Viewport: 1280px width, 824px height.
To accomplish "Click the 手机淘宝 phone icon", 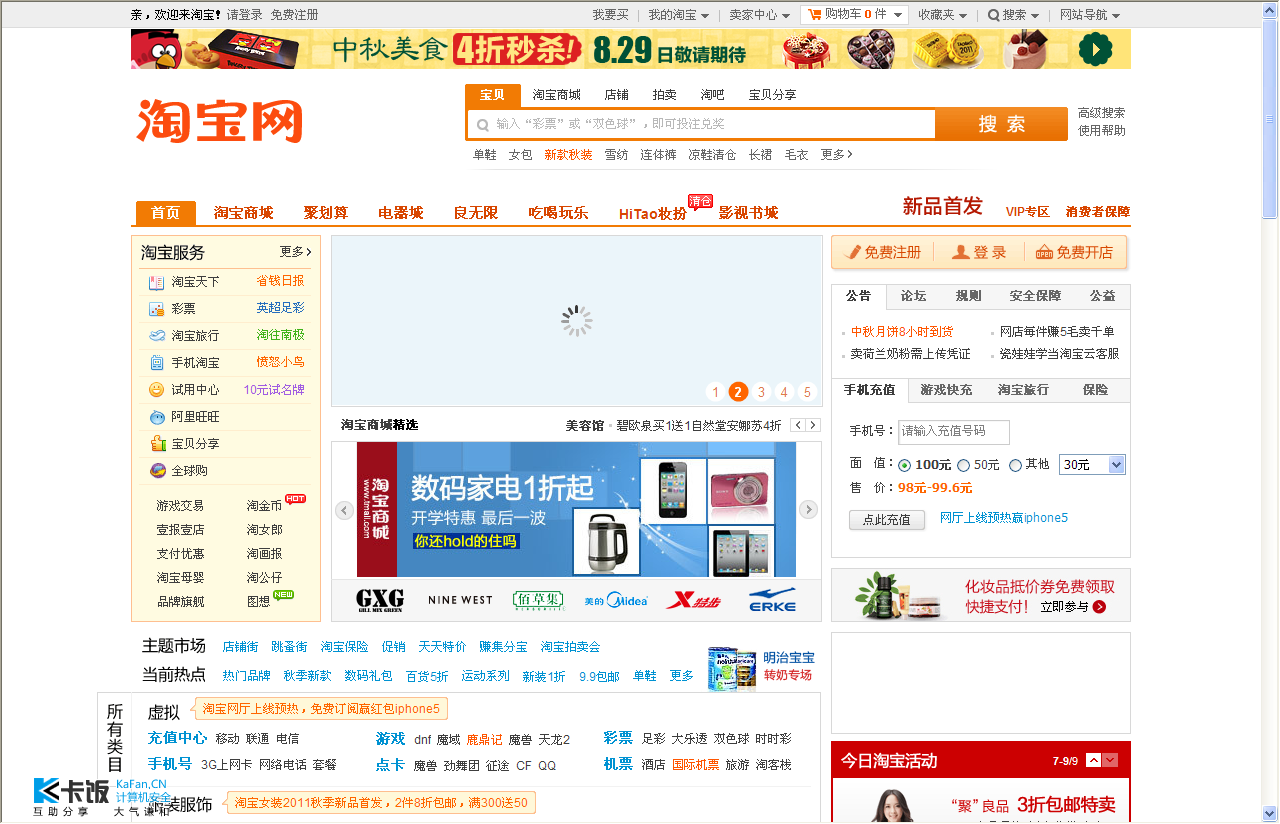I will 156,363.
